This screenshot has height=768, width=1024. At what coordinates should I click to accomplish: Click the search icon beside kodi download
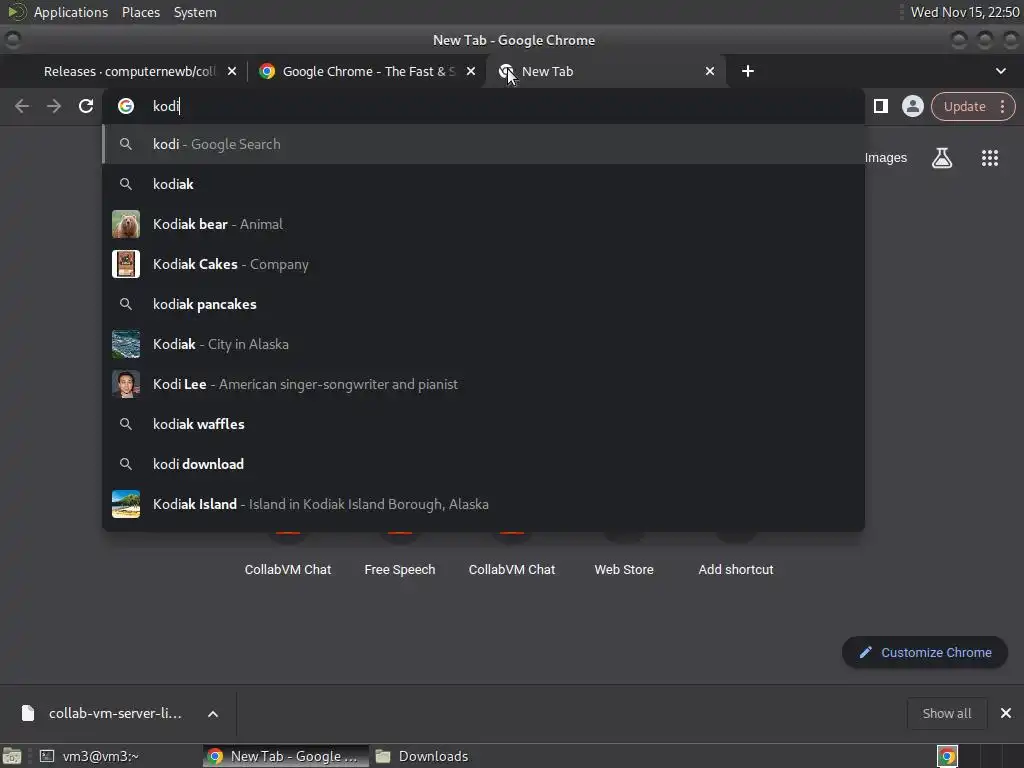(x=126, y=464)
